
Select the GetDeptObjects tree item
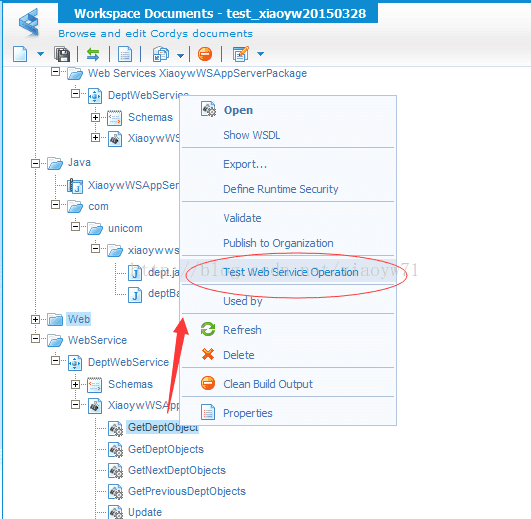[166, 449]
